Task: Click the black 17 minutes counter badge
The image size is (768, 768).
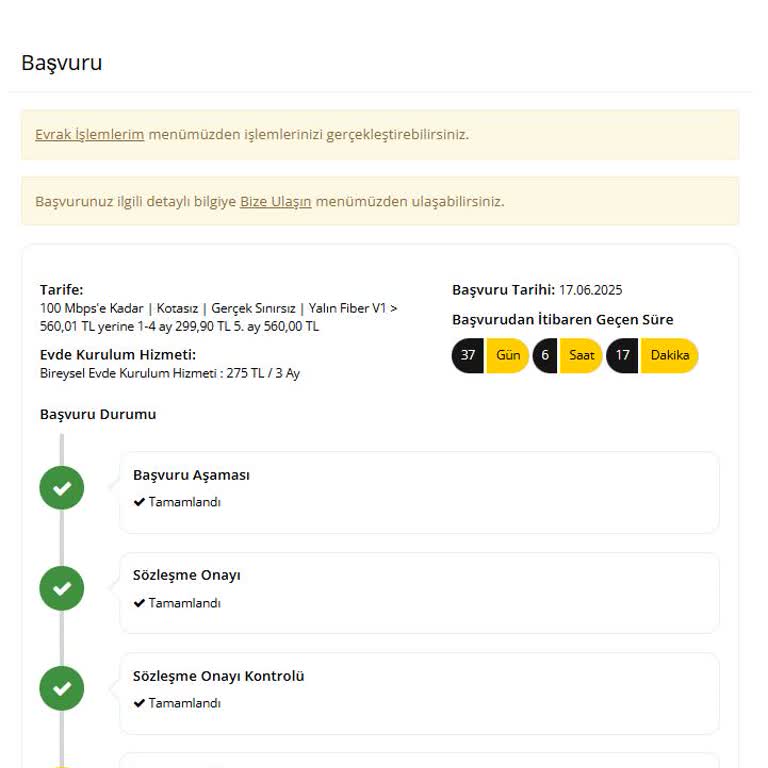Action: click(x=622, y=355)
